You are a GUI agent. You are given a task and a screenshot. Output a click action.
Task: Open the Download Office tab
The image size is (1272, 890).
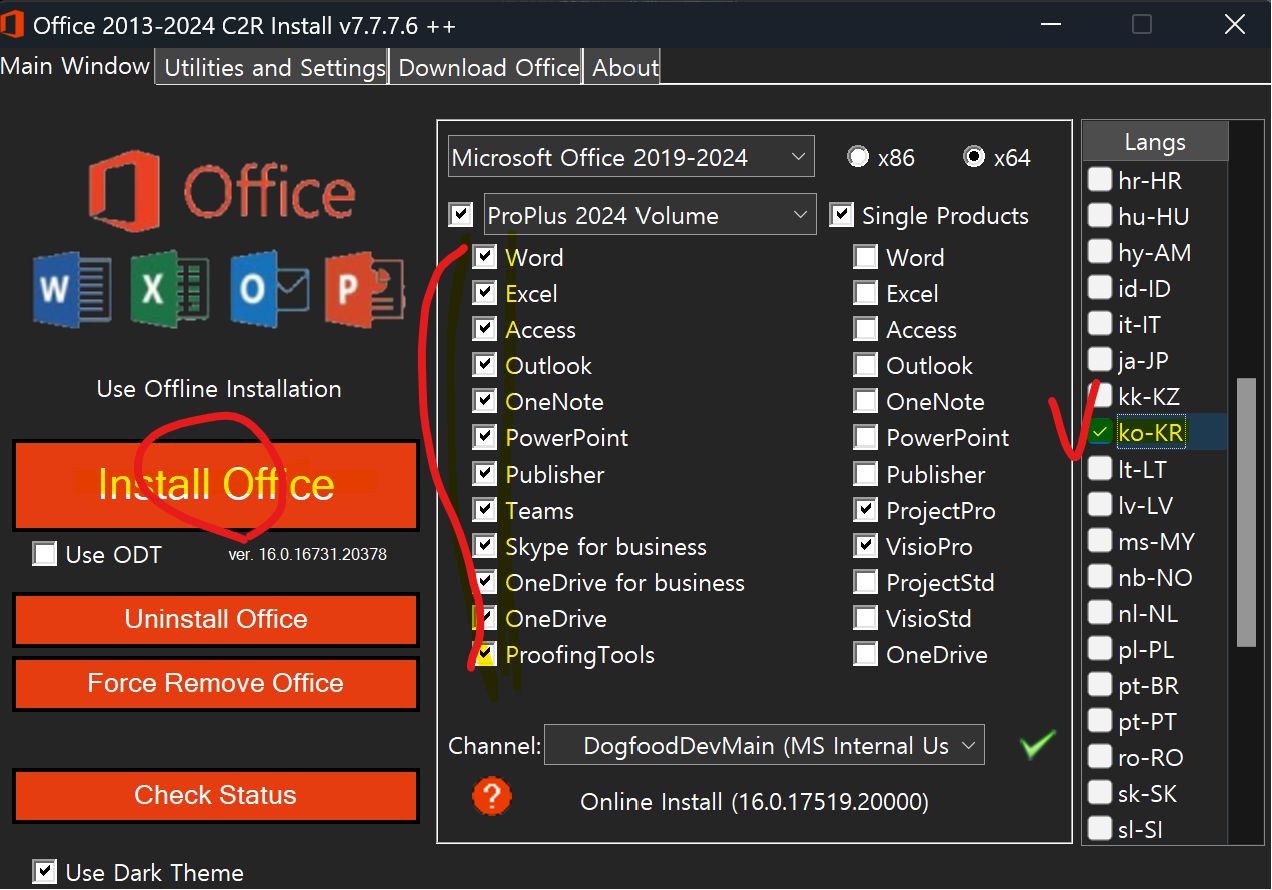[488, 68]
